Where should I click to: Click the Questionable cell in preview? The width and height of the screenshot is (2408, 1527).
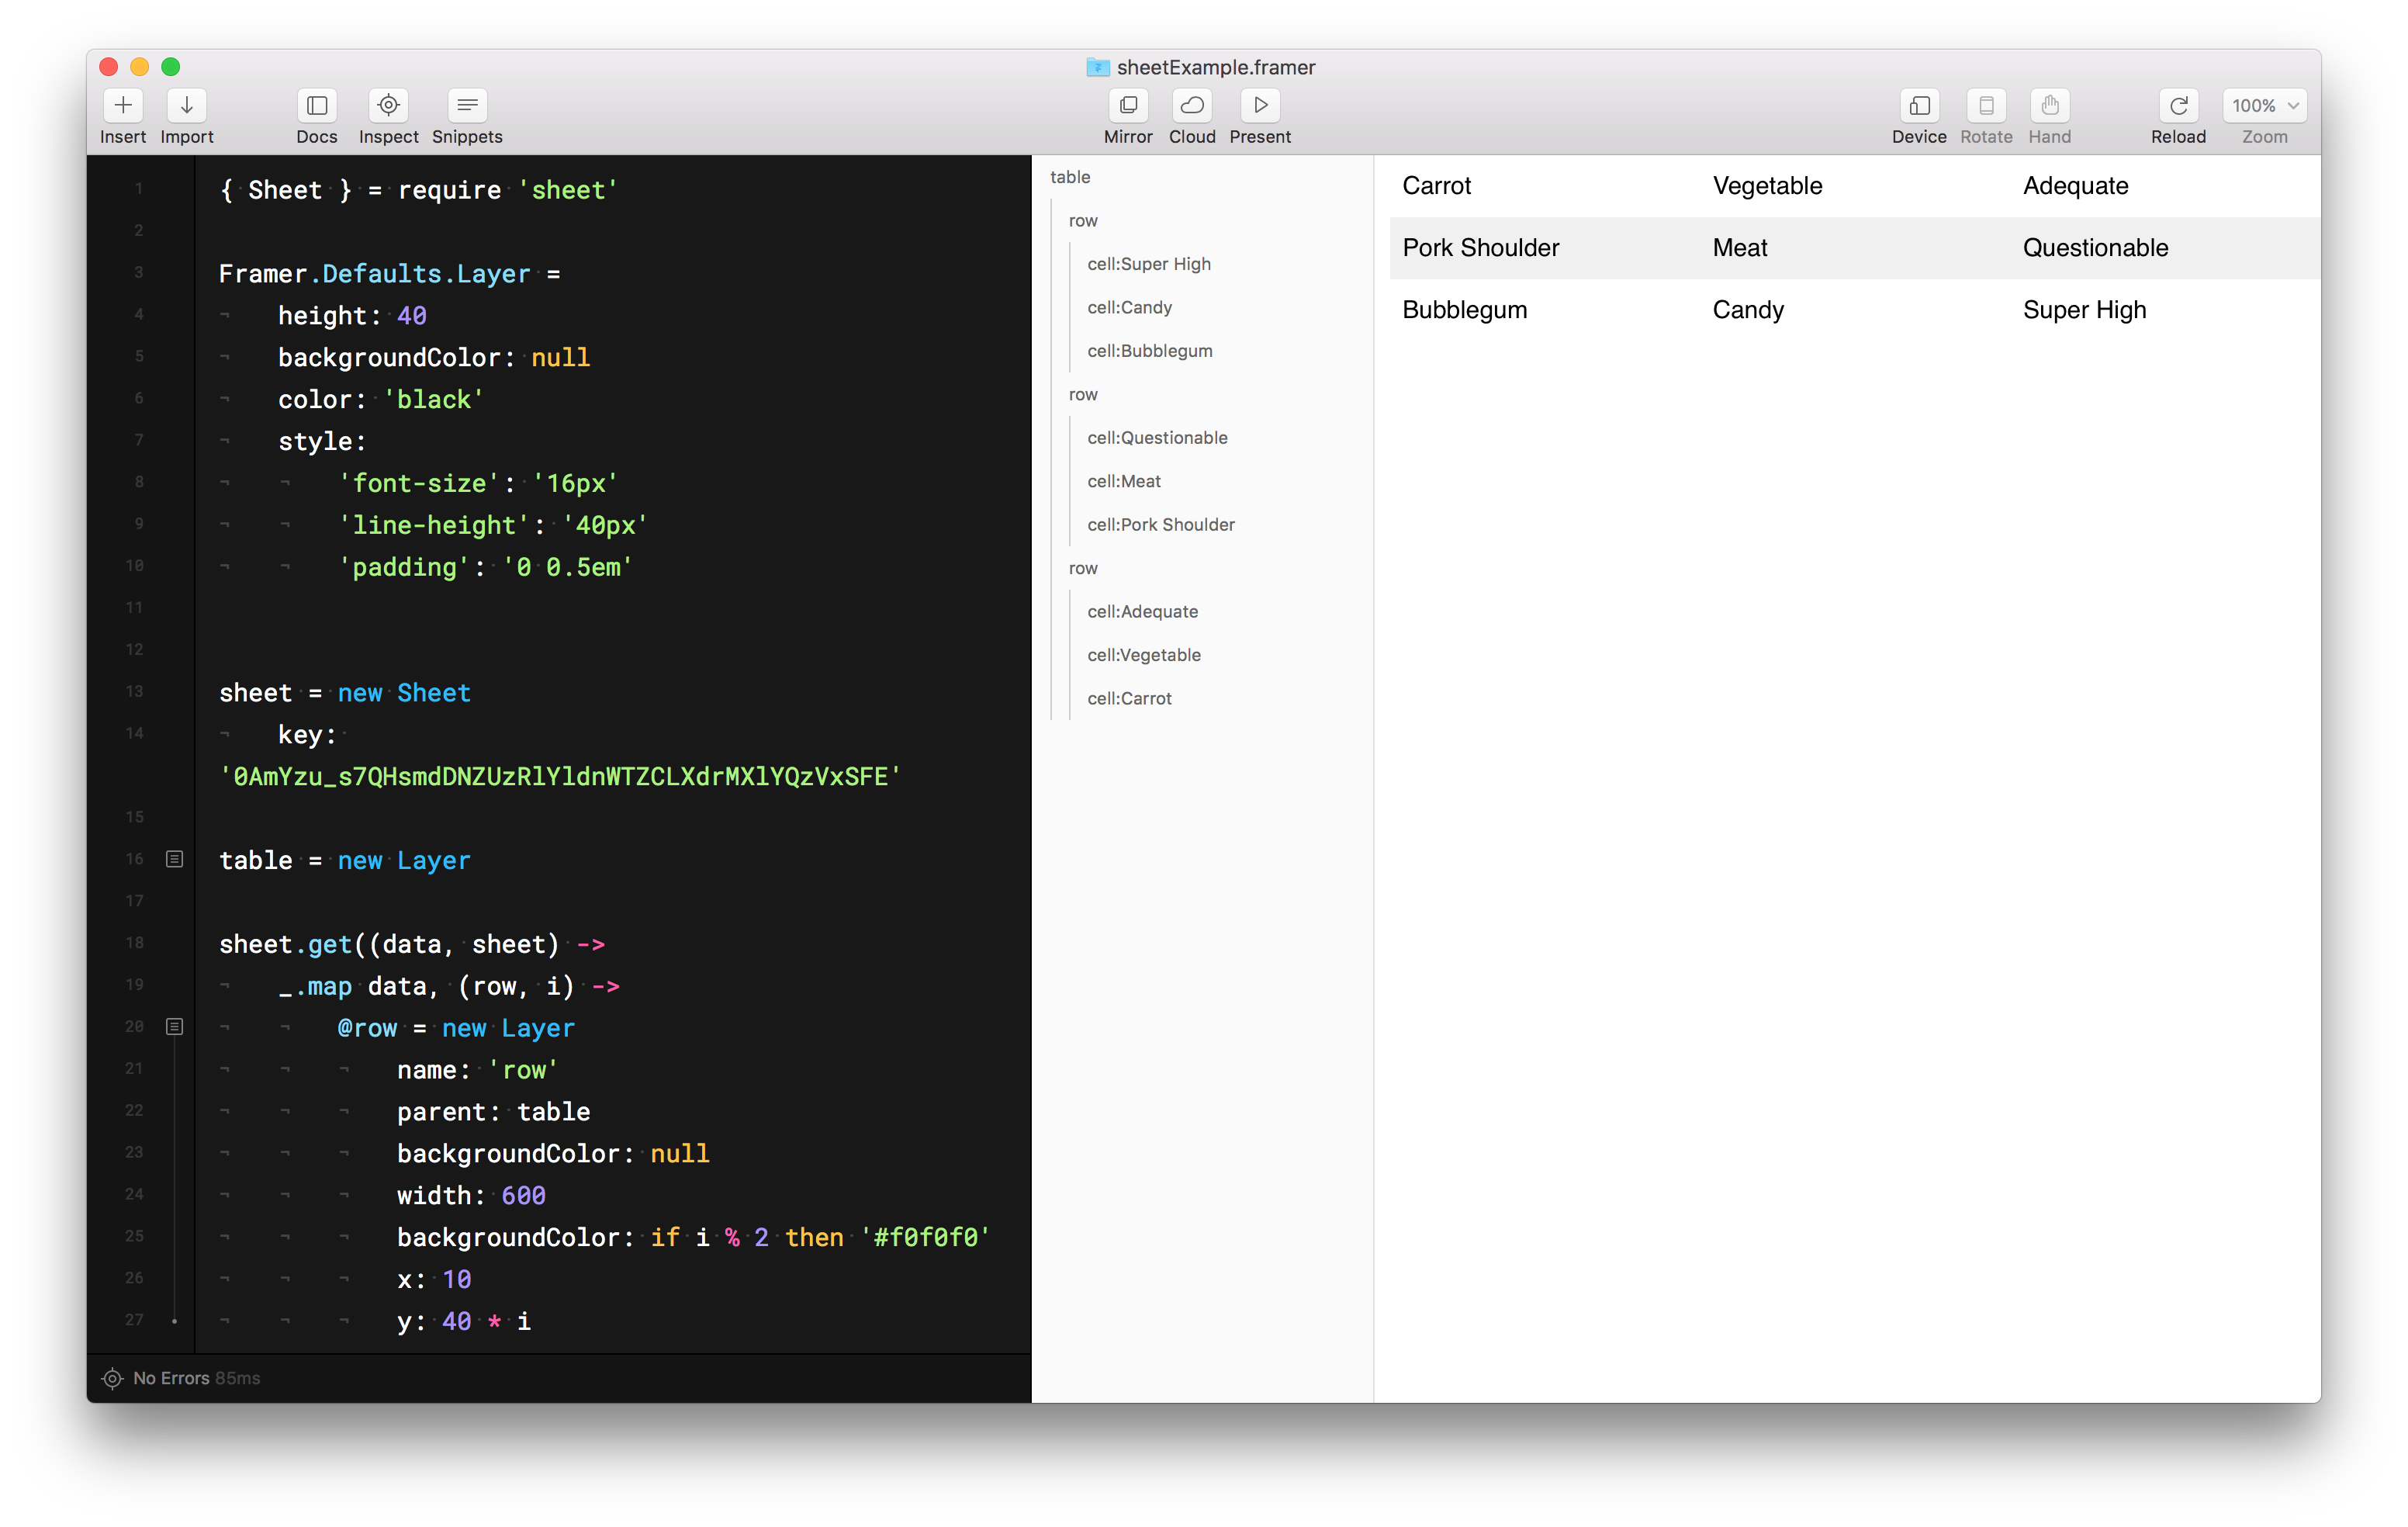click(x=2095, y=248)
